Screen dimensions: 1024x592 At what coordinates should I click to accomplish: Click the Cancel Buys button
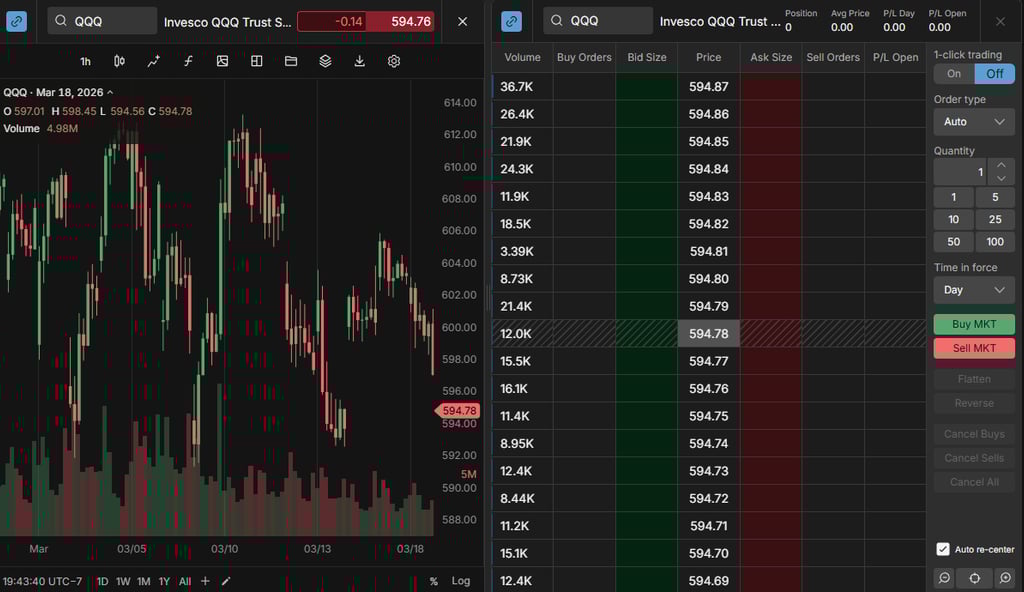coord(974,434)
